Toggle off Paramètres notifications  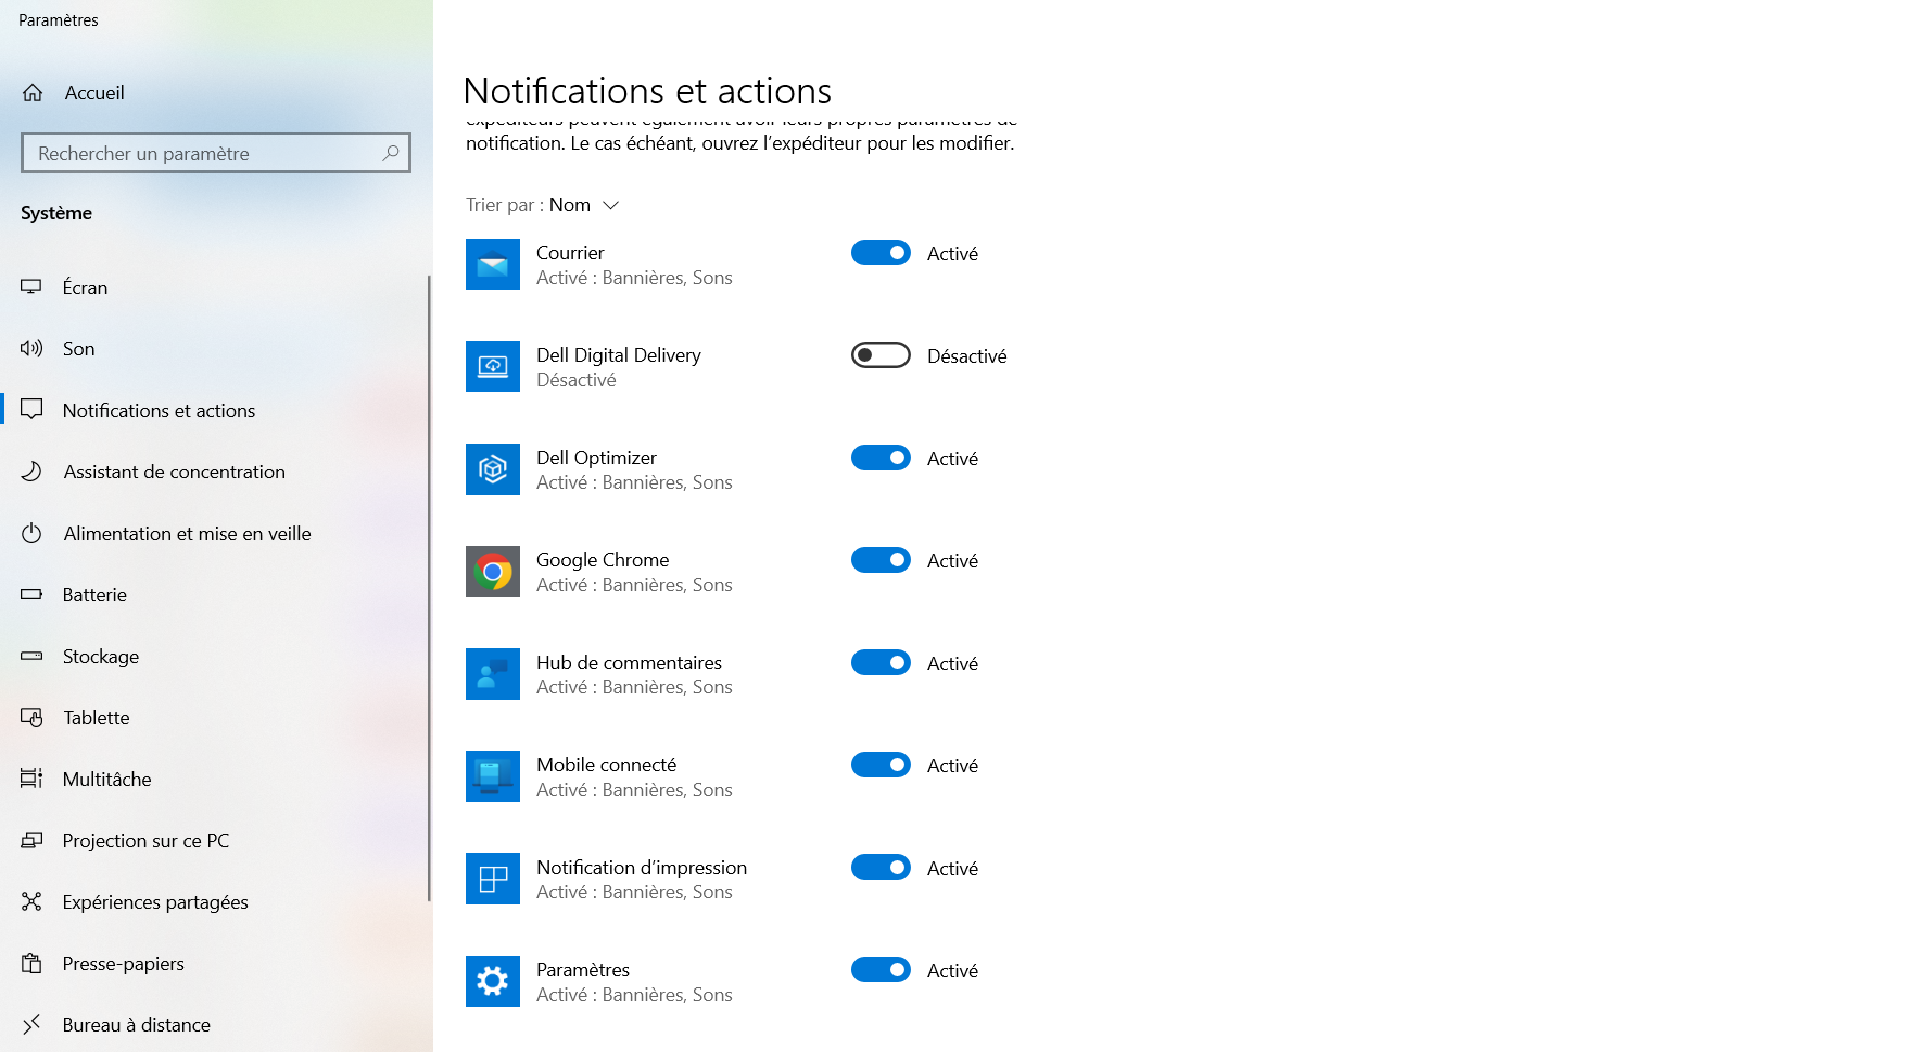[880, 969]
